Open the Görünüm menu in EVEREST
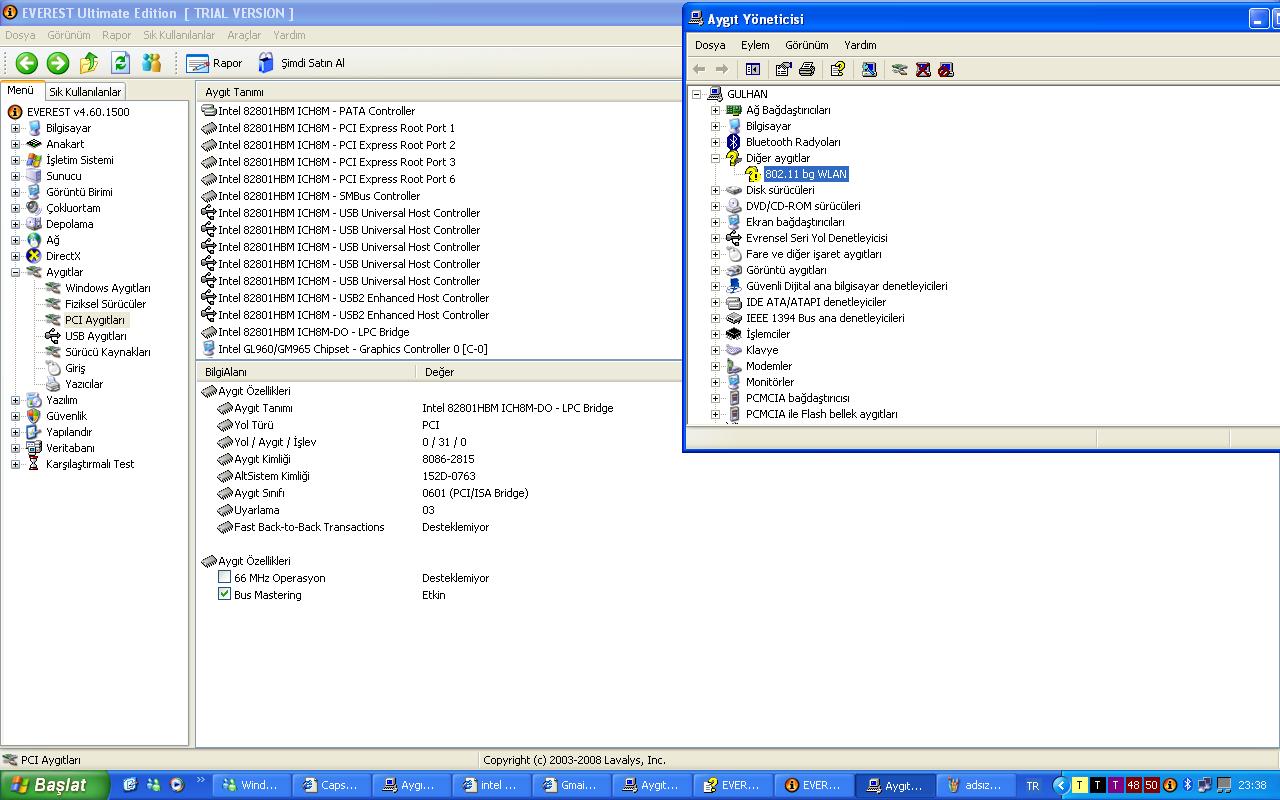1280x800 pixels. pos(69,35)
